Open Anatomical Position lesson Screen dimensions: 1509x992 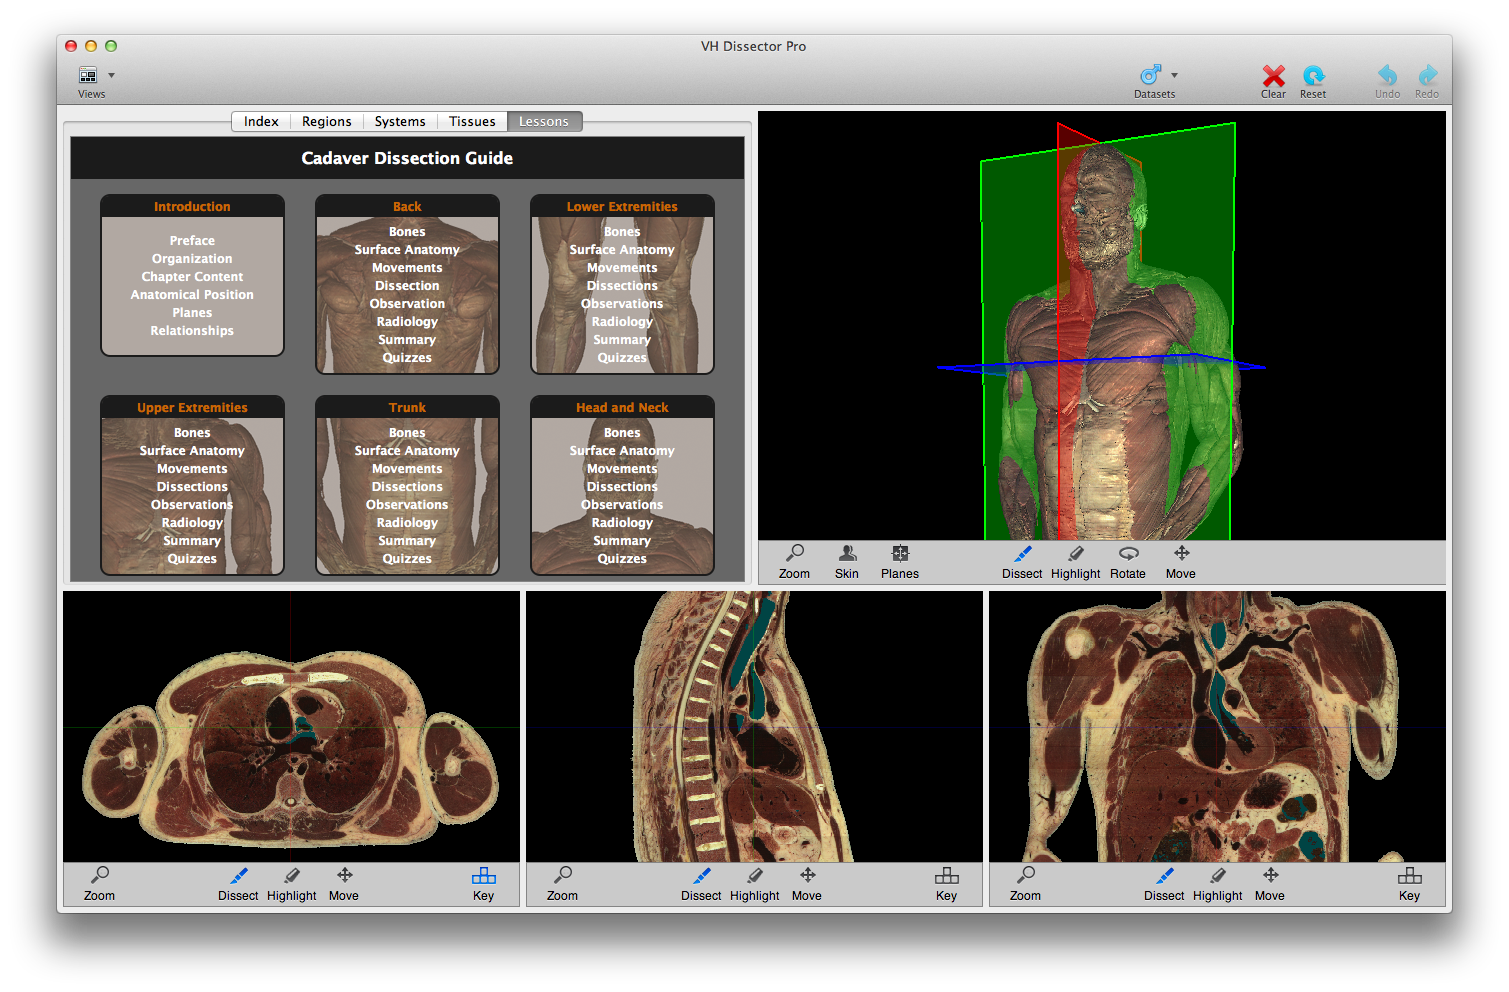click(x=192, y=295)
